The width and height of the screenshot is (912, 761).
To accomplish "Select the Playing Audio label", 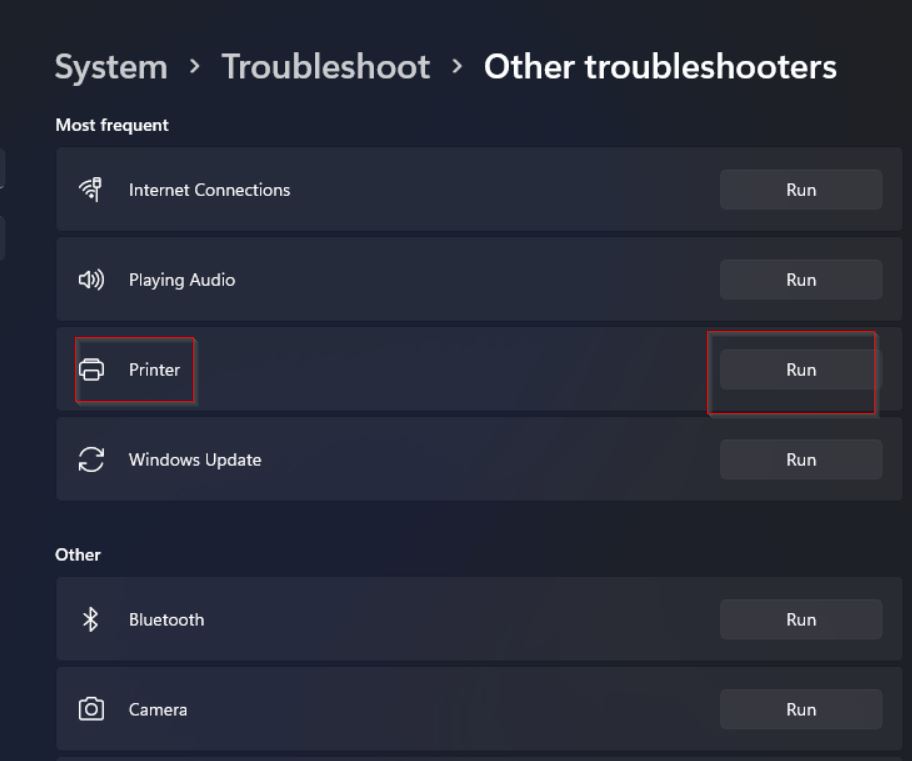I will point(182,280).
